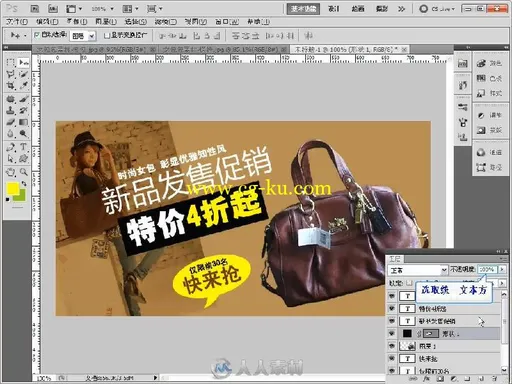Select the Brush tool
The image size is (512, 384).
pyautogui.click(x=23, y=99)
